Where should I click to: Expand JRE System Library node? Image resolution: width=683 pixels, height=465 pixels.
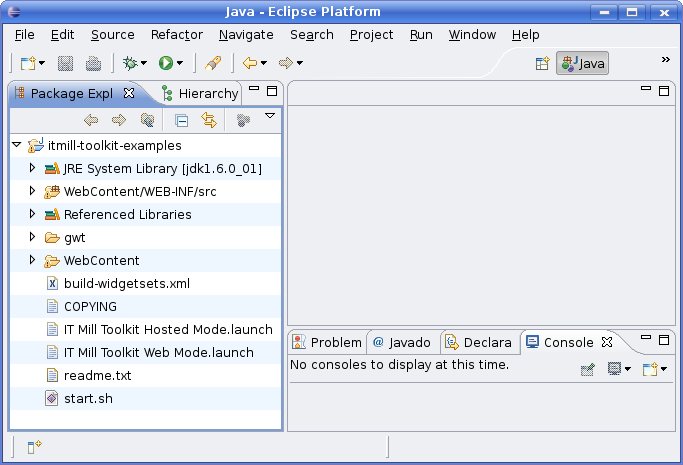pos(32,168)
